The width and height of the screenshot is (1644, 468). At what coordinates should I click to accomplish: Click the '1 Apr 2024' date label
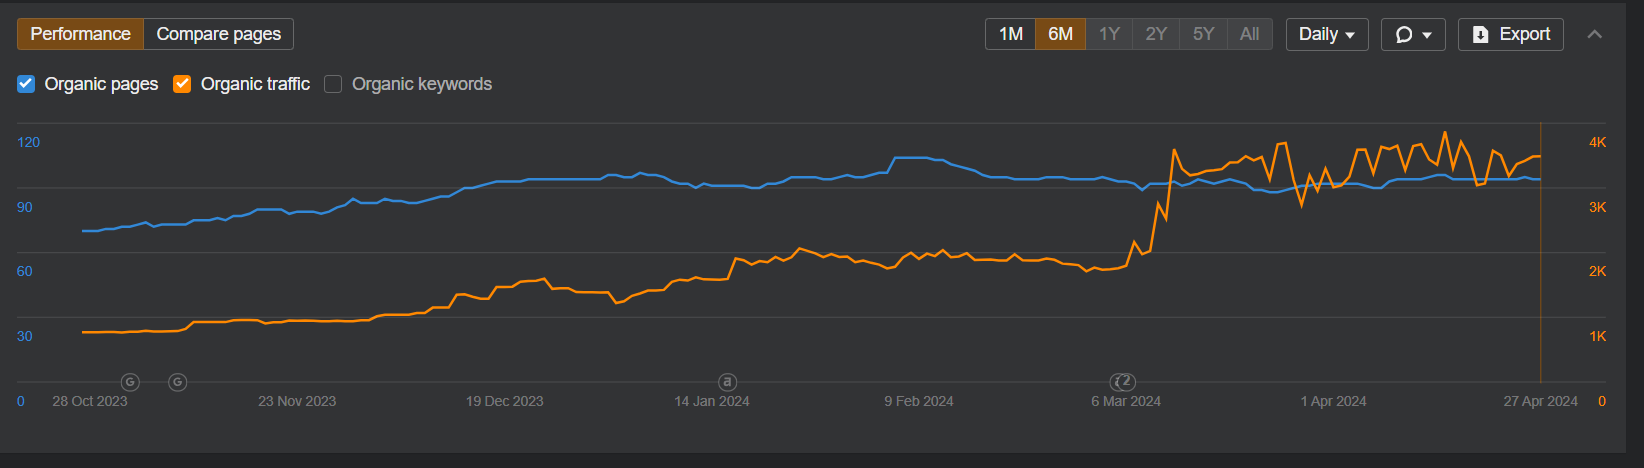(1333, 401)
